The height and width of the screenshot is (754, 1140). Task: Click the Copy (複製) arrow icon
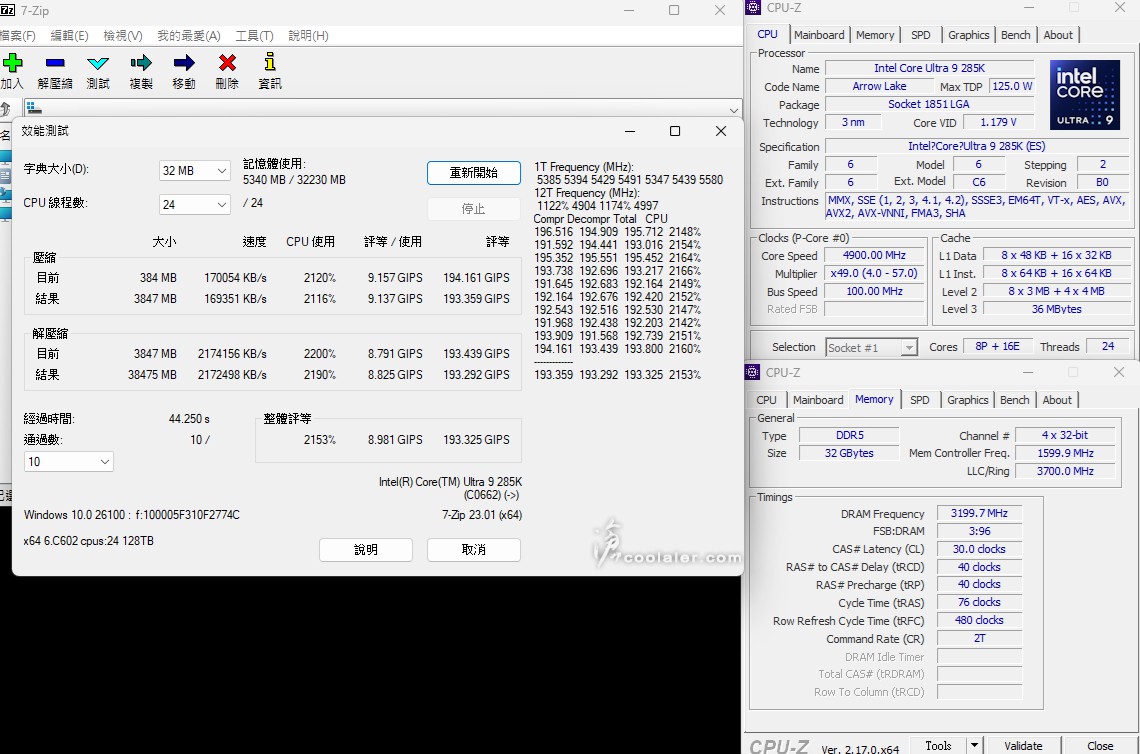tap(141, 64)
